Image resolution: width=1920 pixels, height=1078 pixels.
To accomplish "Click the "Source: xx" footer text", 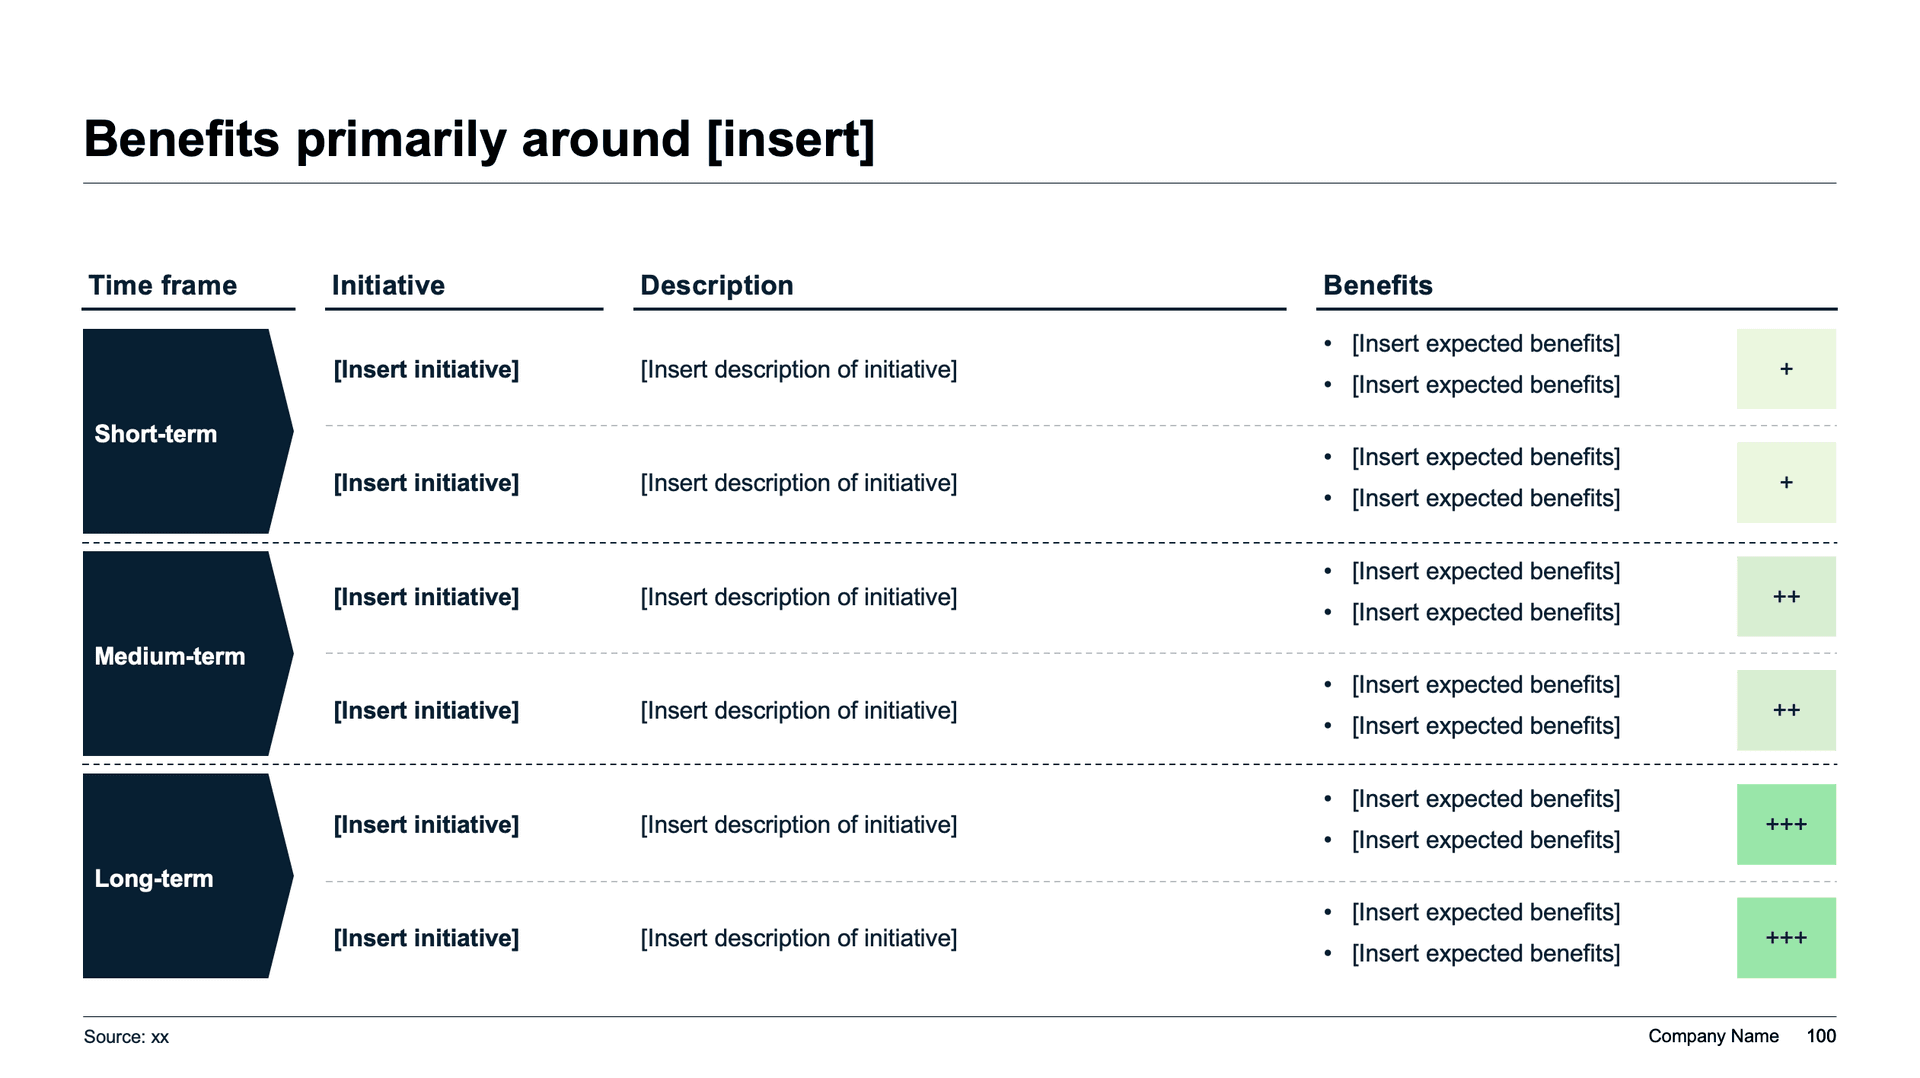I will (x=126, y=1037).
